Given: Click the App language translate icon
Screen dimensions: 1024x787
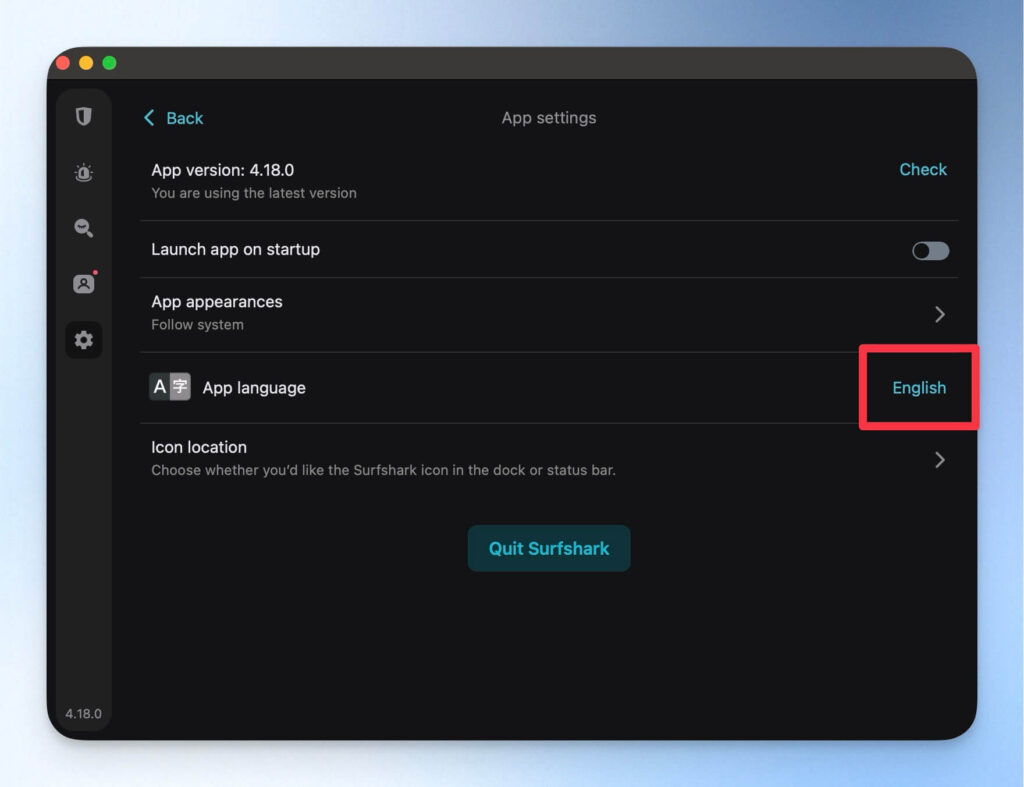Looking at the screenshot, I should click(x=170, y=387).
